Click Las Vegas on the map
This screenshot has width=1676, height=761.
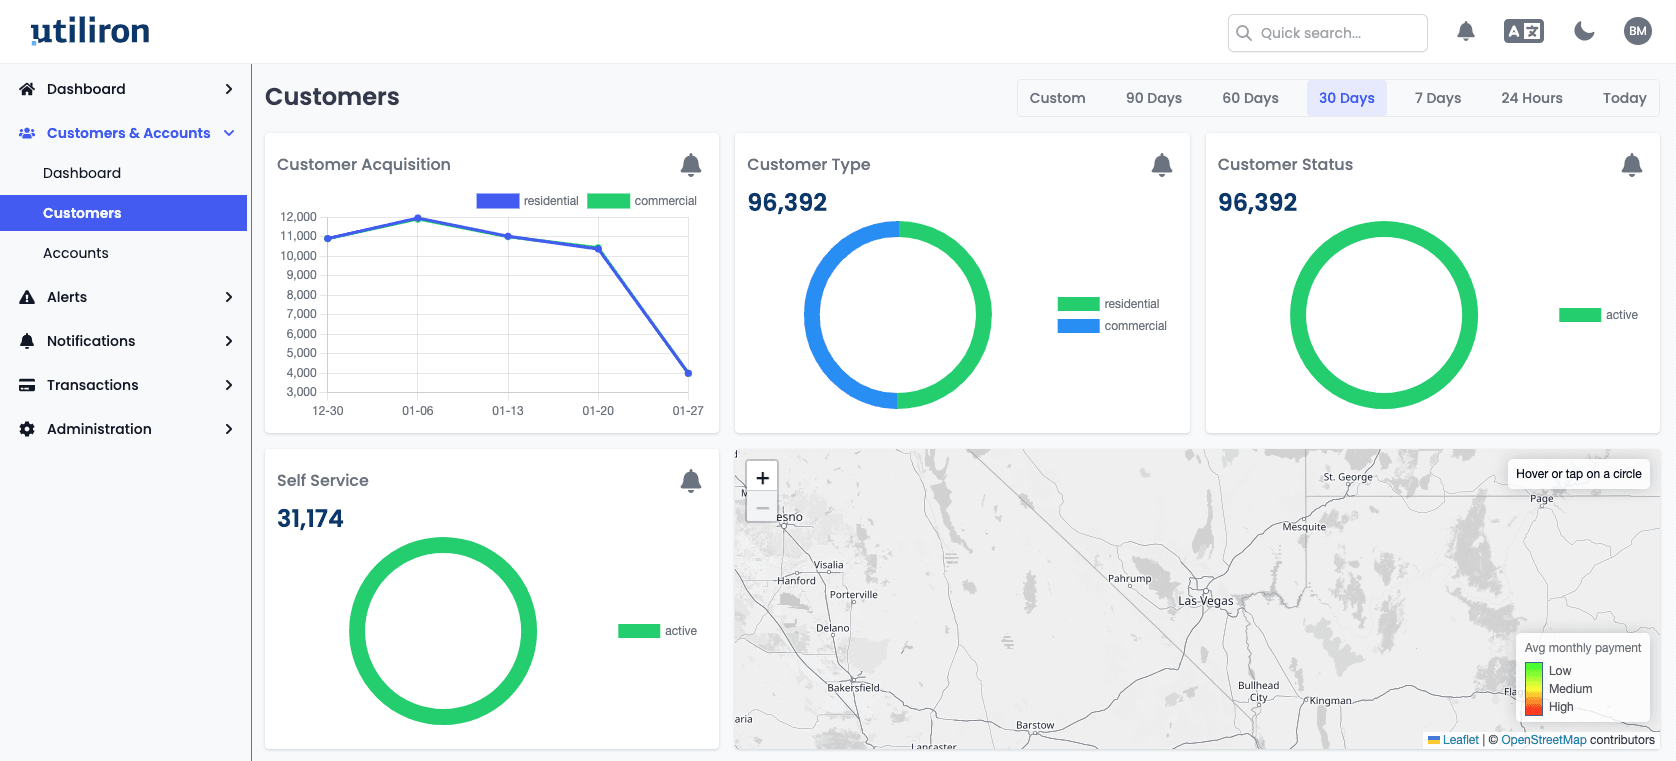coord(1205,601)
